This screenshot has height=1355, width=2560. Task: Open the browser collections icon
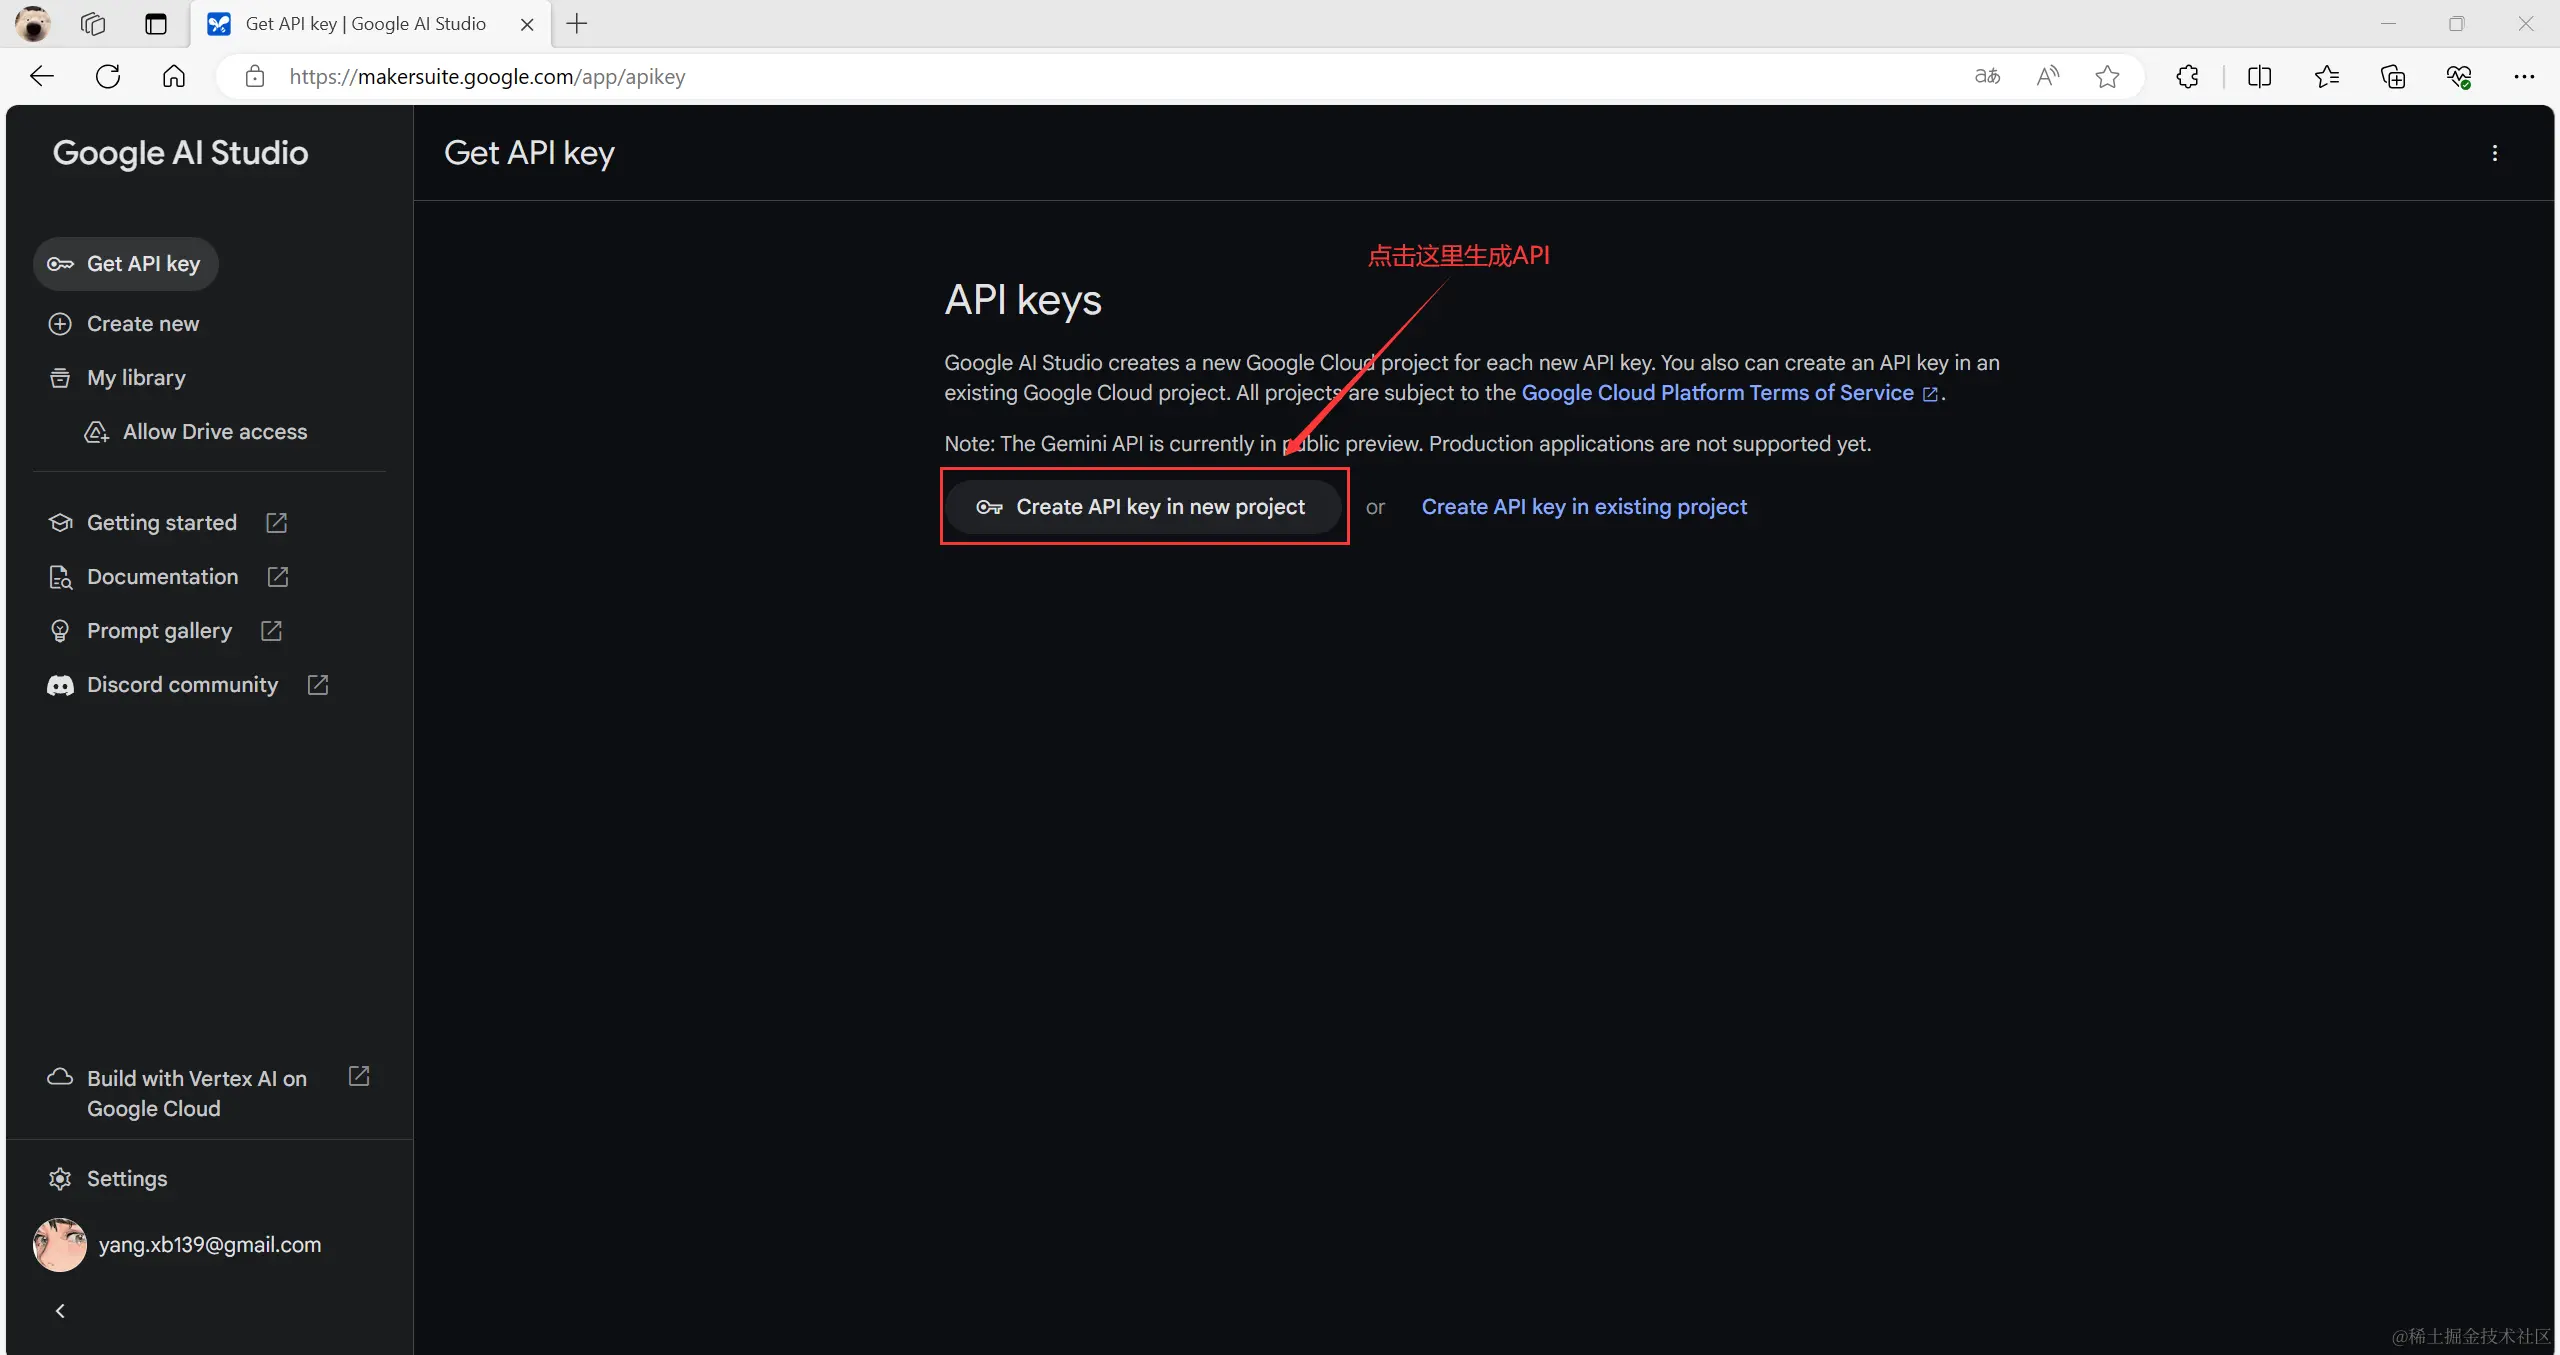[x=2393, y=77]
